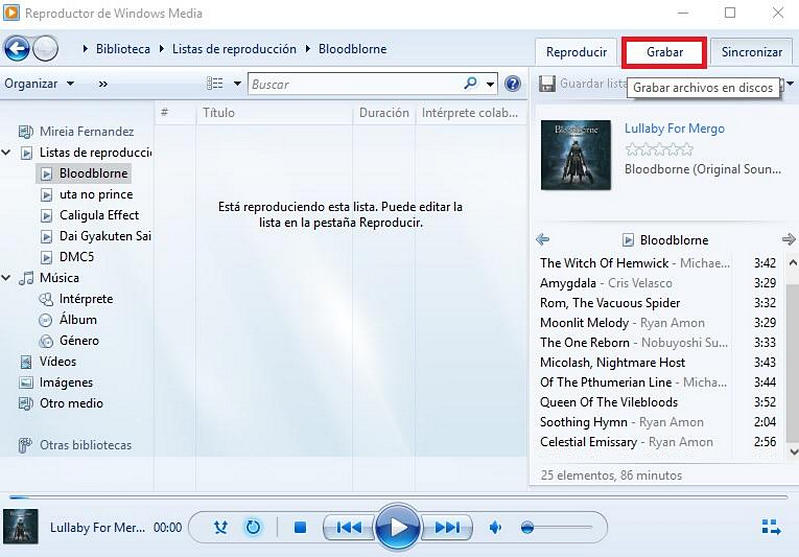Switch to the Grabar tab
The height and width of the screenshot is (557, 799).
coord(664,52)
